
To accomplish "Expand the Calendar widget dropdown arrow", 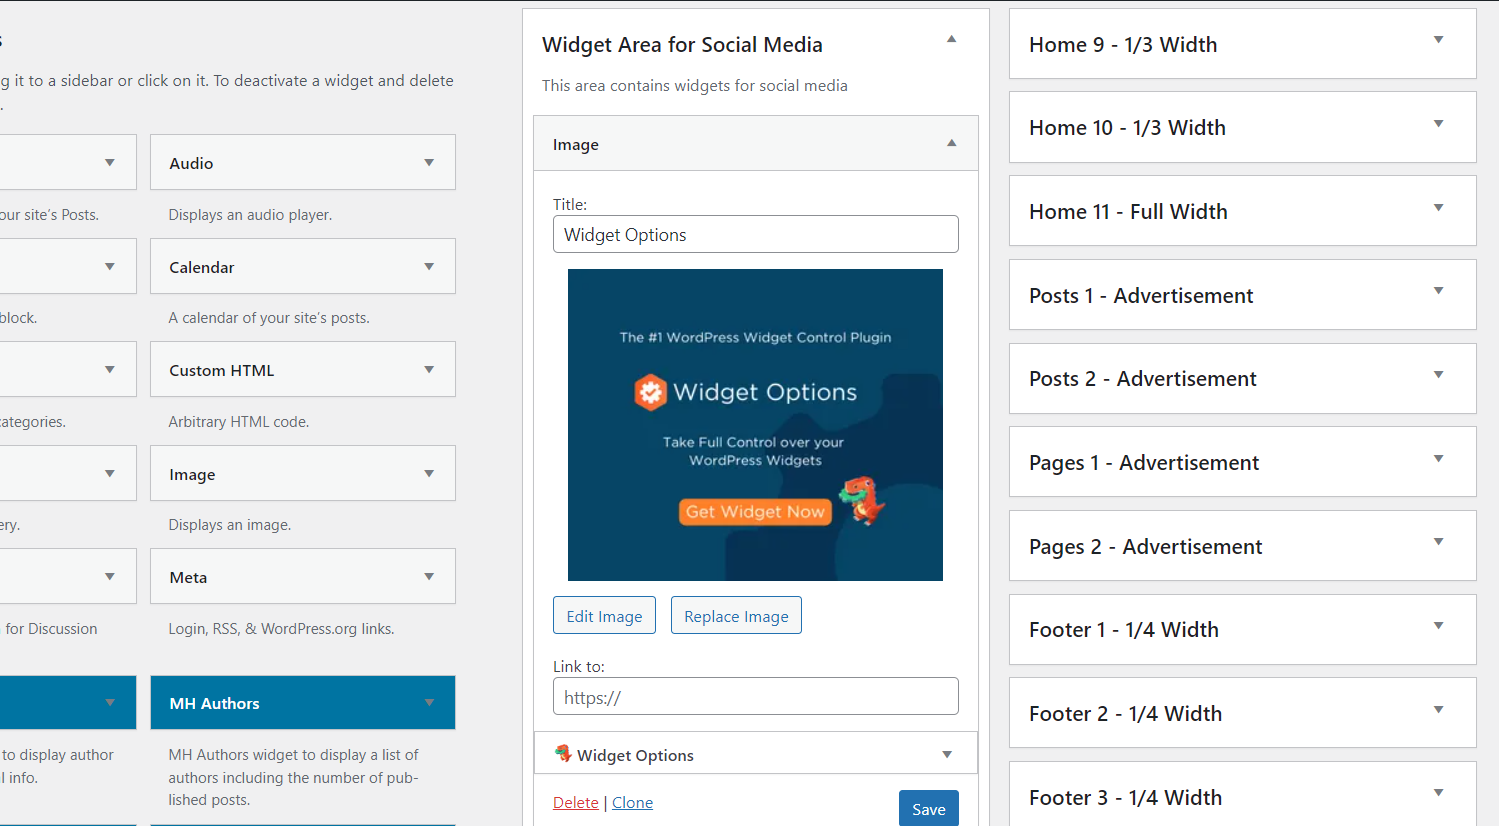I will pos(429,267).
